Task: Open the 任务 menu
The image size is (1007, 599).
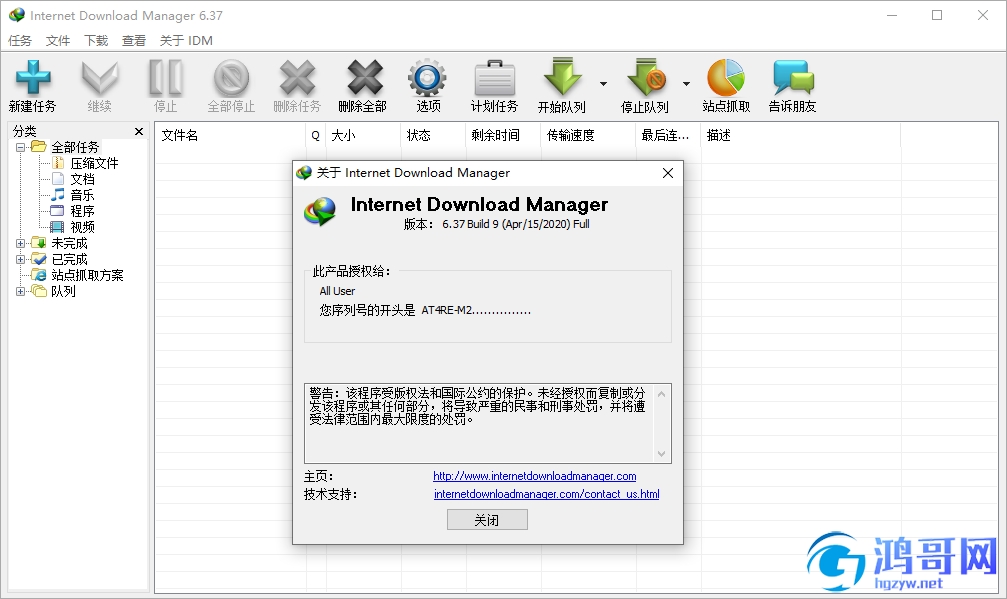Action: point(20,40)
